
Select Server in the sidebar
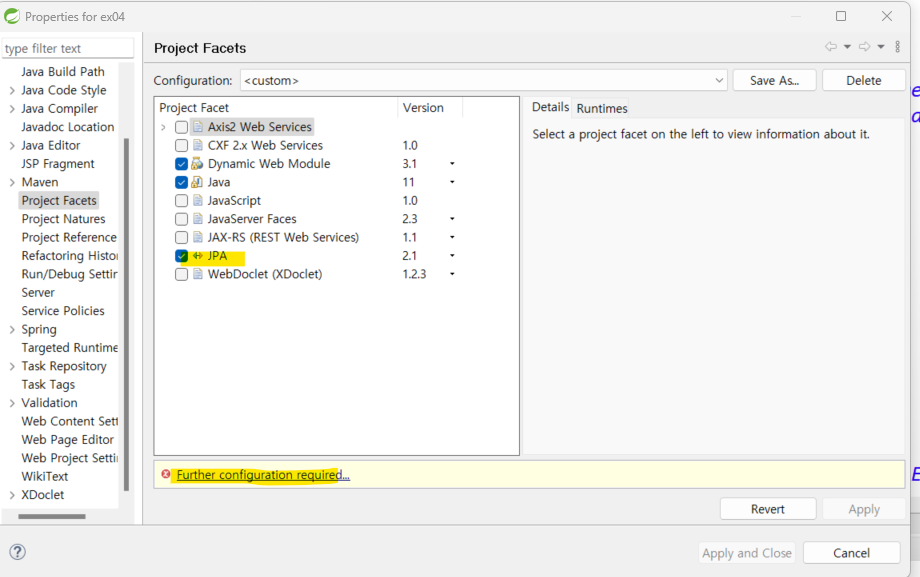[x=38, y=293]
